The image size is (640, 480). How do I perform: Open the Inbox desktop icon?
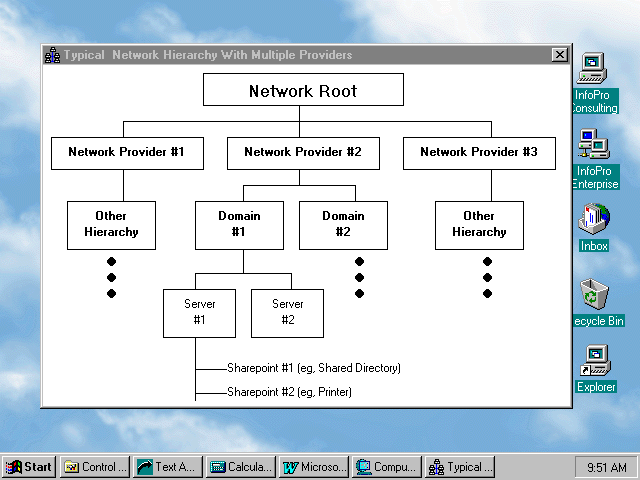[x=594, y=218]
